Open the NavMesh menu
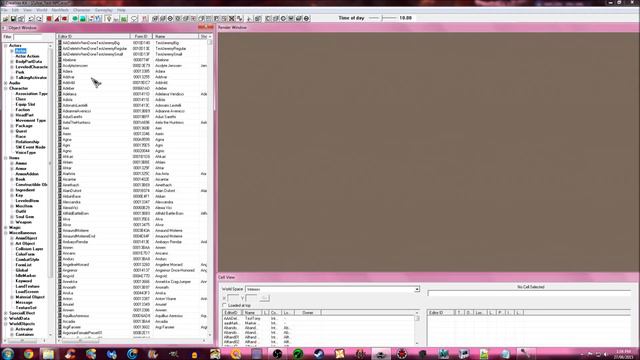This screenshot has height=360, width=640. (60, 10)
